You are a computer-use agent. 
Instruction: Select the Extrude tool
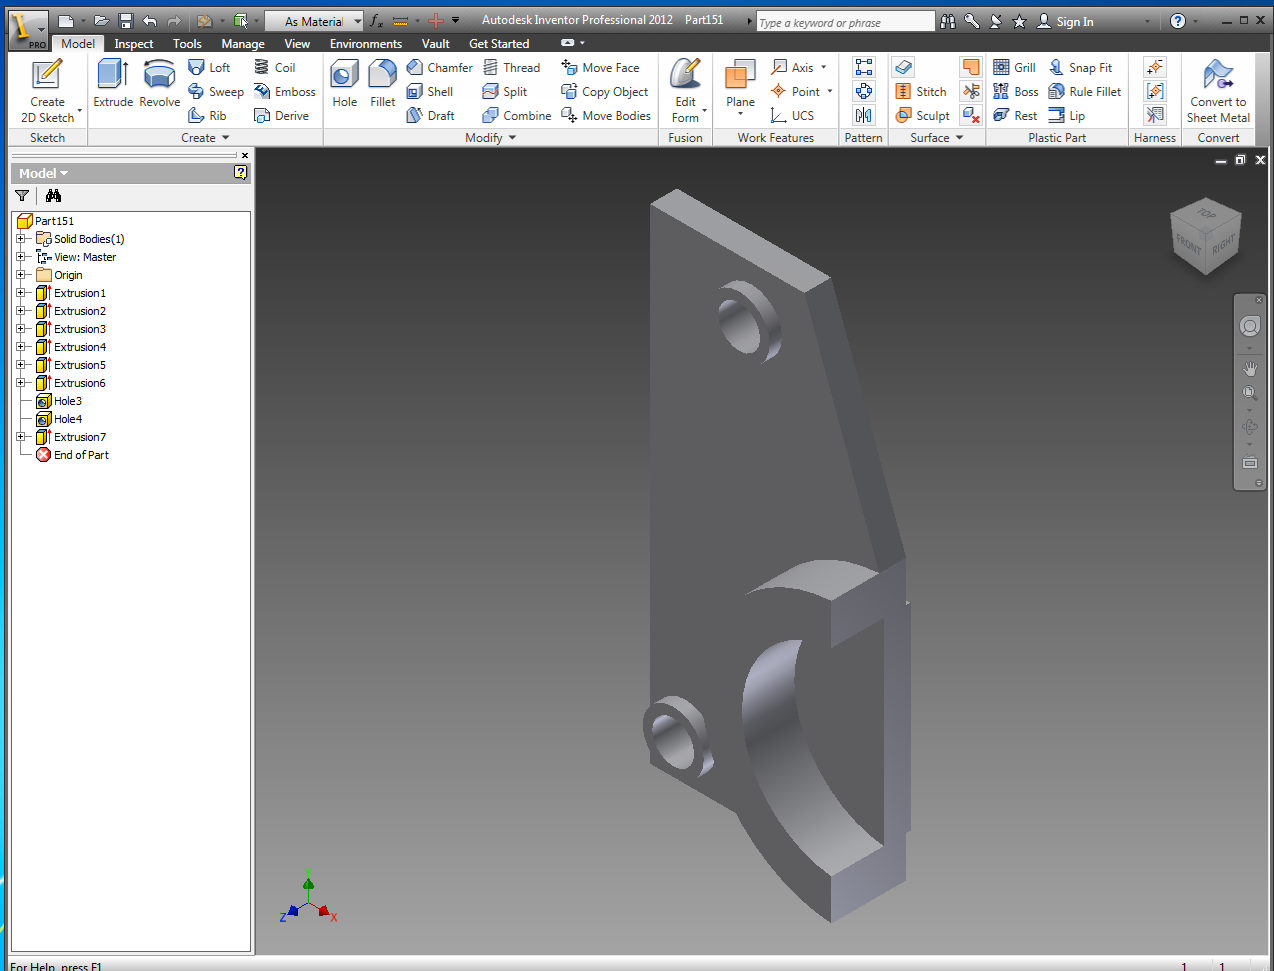[x=112, y=85]
